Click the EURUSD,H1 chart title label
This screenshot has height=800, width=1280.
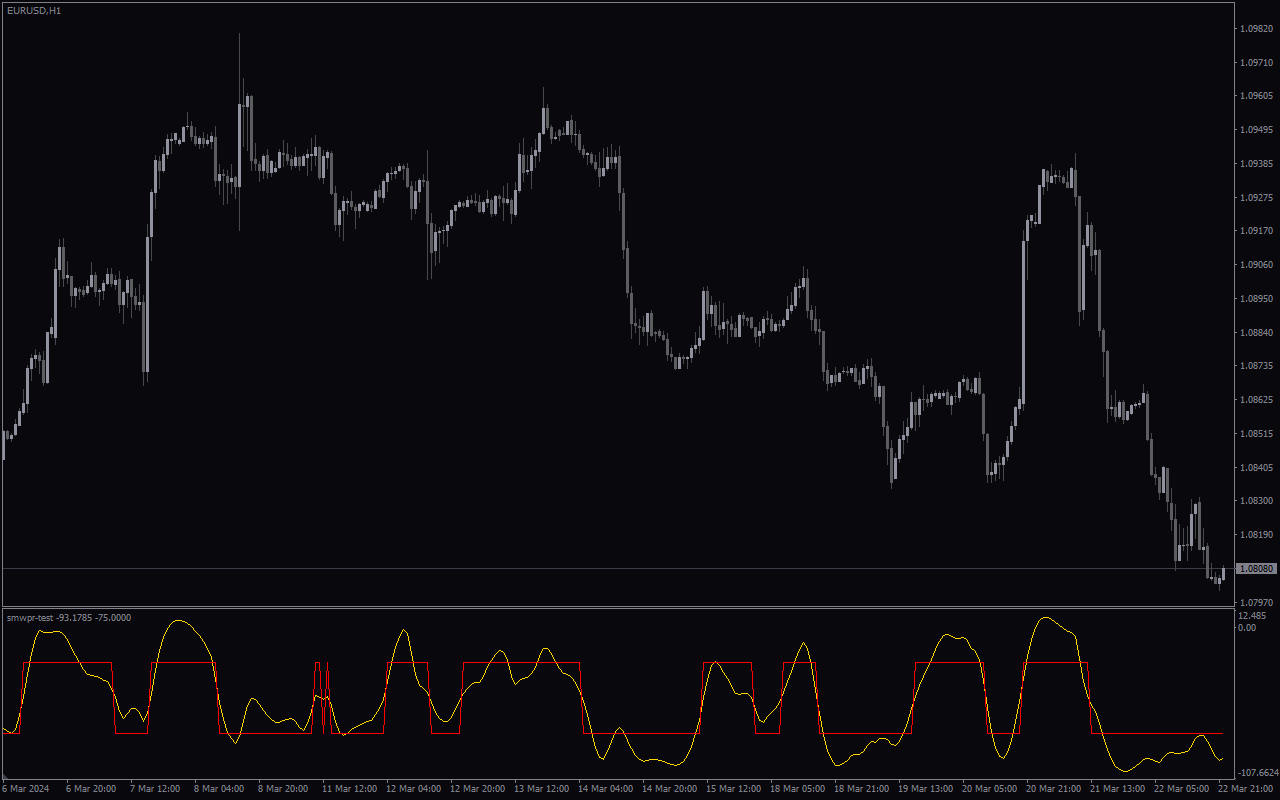(33, 10)
